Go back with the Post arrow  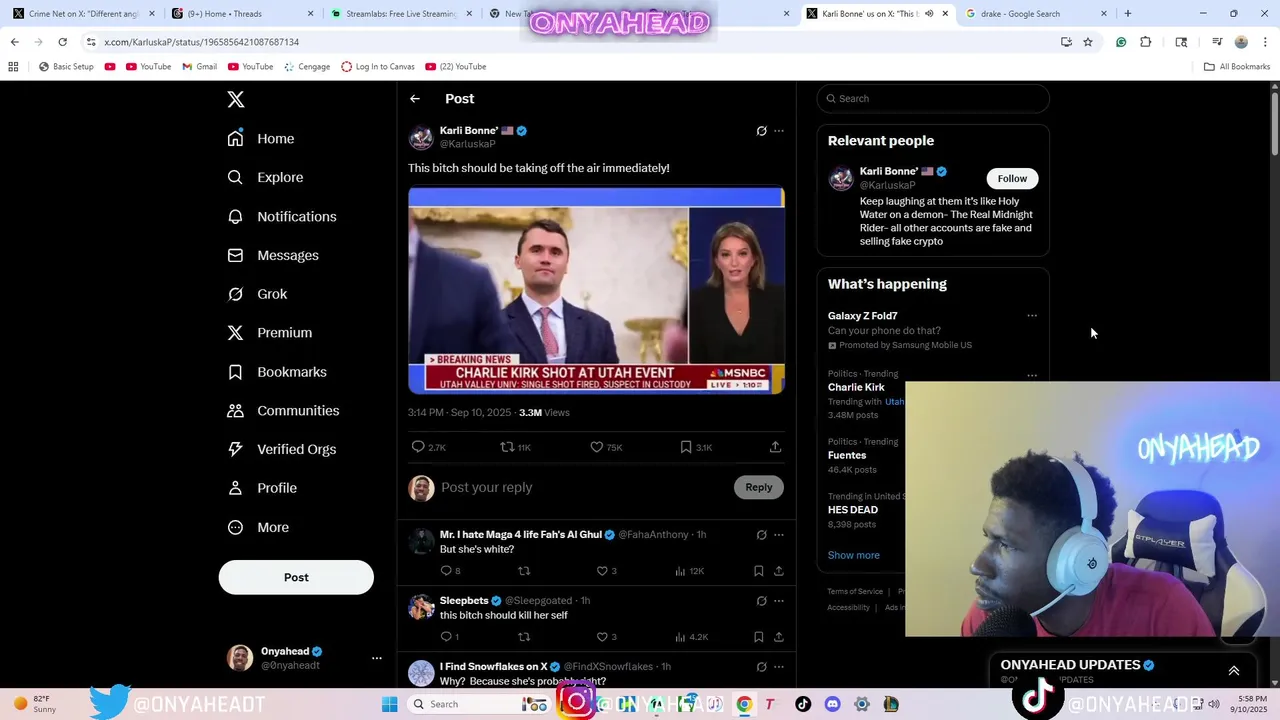415,99
